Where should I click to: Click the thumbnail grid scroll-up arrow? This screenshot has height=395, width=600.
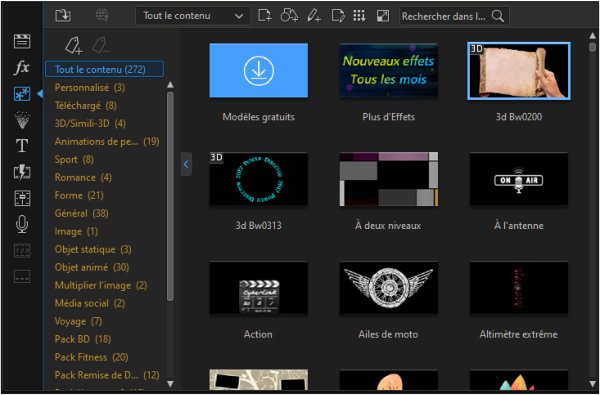592,36
